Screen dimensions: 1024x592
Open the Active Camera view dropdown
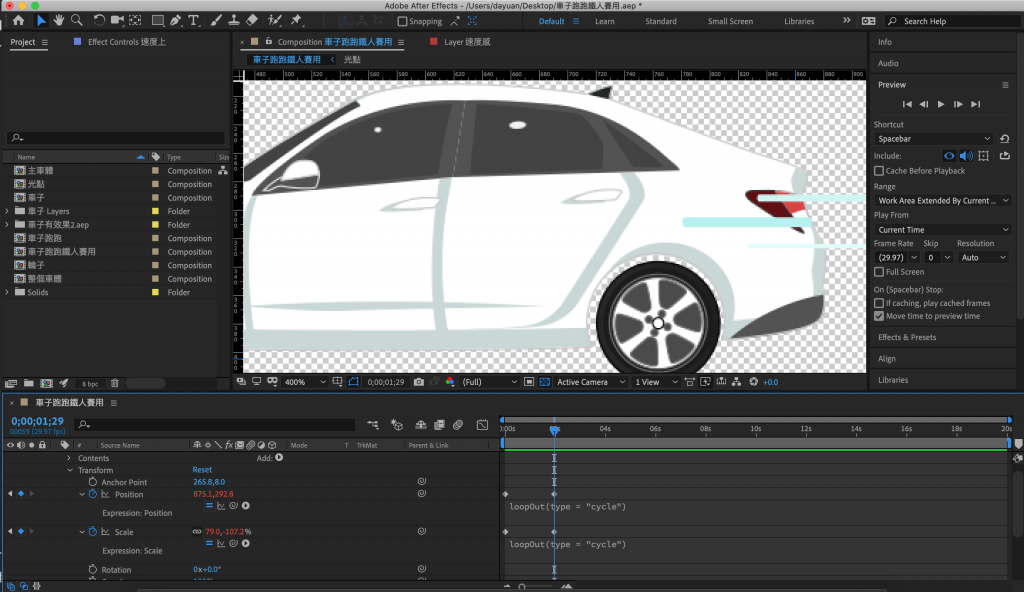[588, 382]
